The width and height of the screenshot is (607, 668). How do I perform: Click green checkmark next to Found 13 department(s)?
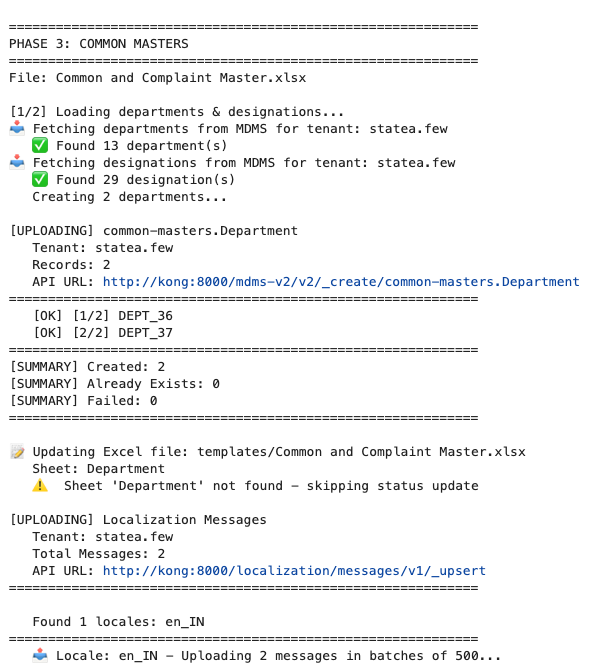click(40, 146)
